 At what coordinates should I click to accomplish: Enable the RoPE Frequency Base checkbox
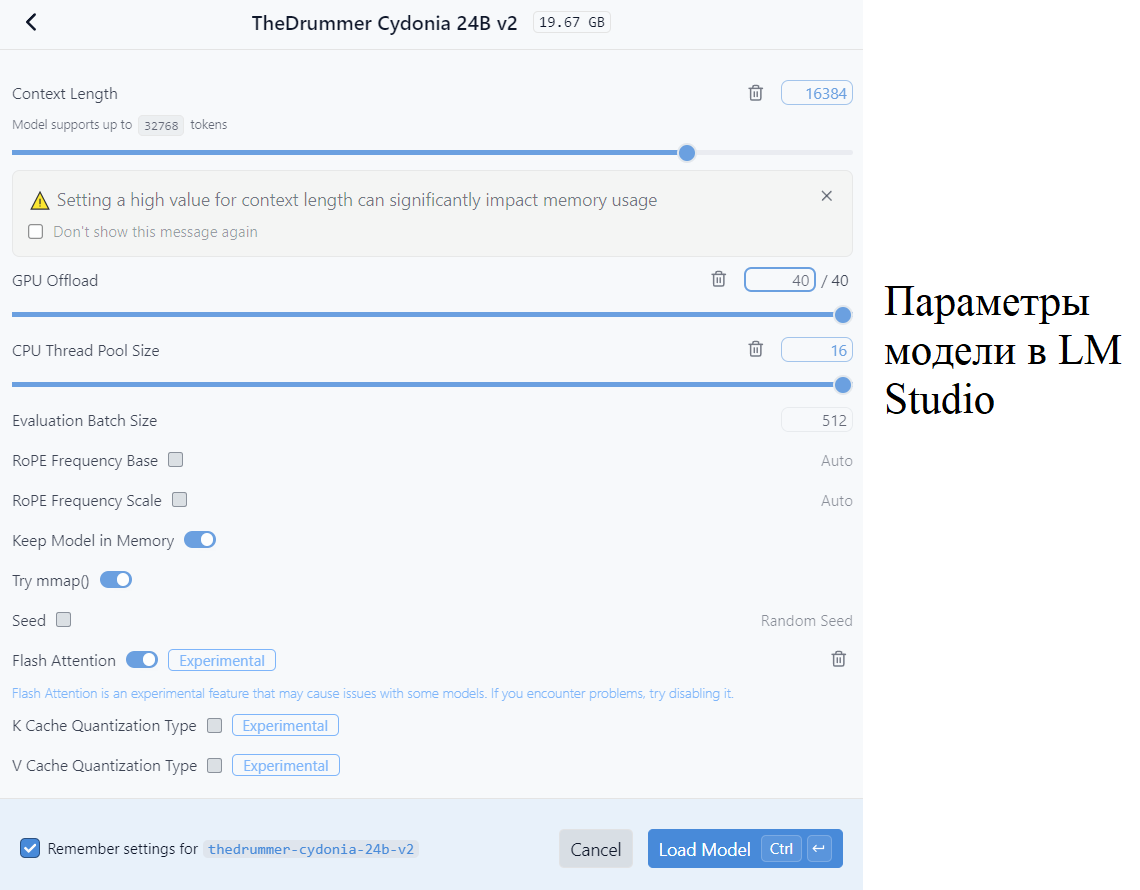[175, 460]
